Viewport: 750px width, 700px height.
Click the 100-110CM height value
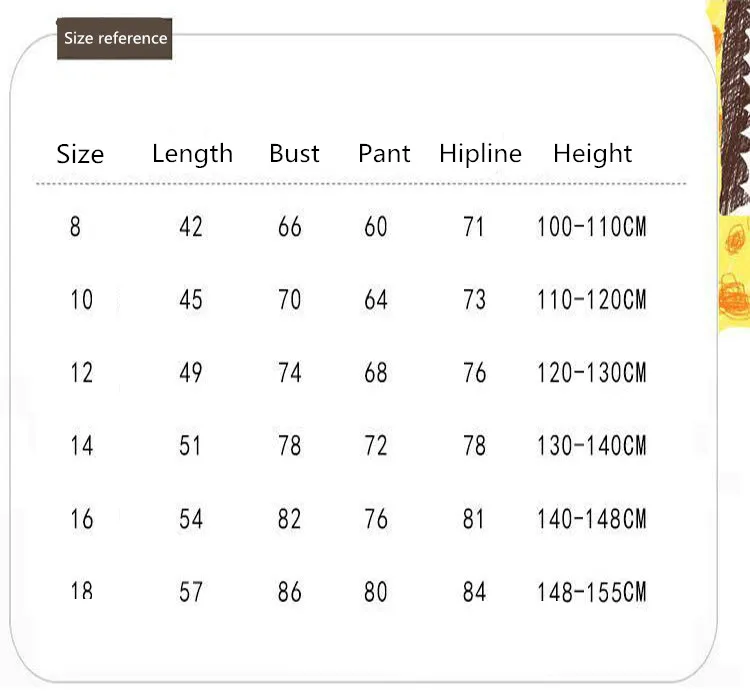pyautogui.click(x=591, y=227)
